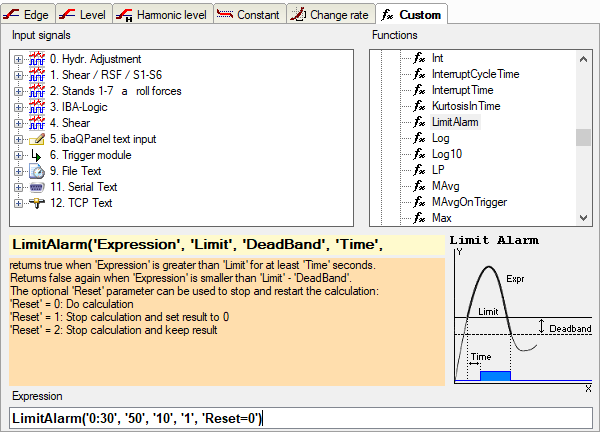
Task: Click the Hydr. Adjustment signal icon
Action: (x=37, y=59)
